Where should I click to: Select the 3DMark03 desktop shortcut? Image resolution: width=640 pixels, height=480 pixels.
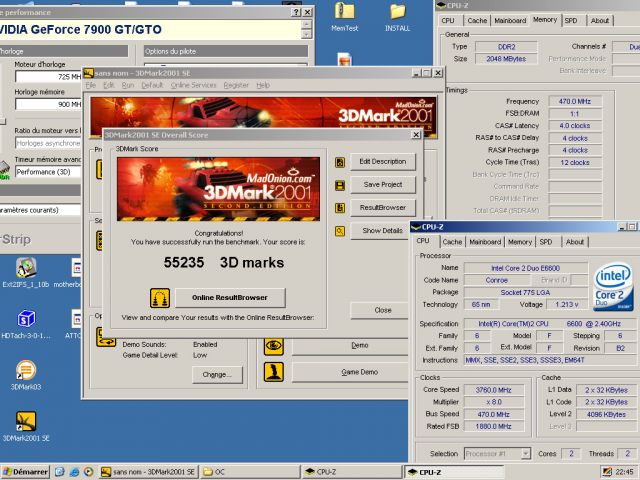point(26,376)
